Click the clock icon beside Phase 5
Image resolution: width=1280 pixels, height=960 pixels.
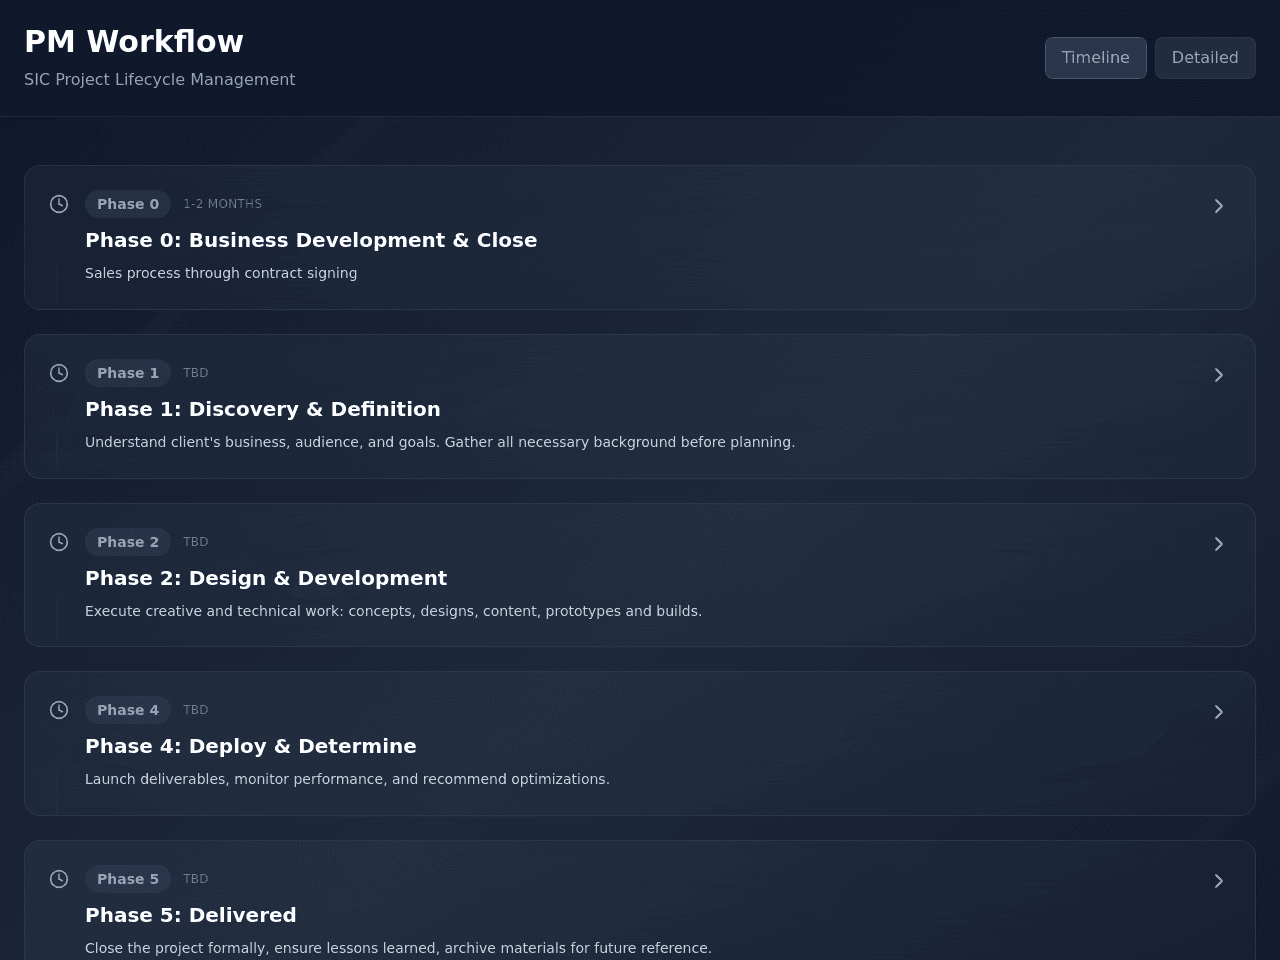point(59,879)
